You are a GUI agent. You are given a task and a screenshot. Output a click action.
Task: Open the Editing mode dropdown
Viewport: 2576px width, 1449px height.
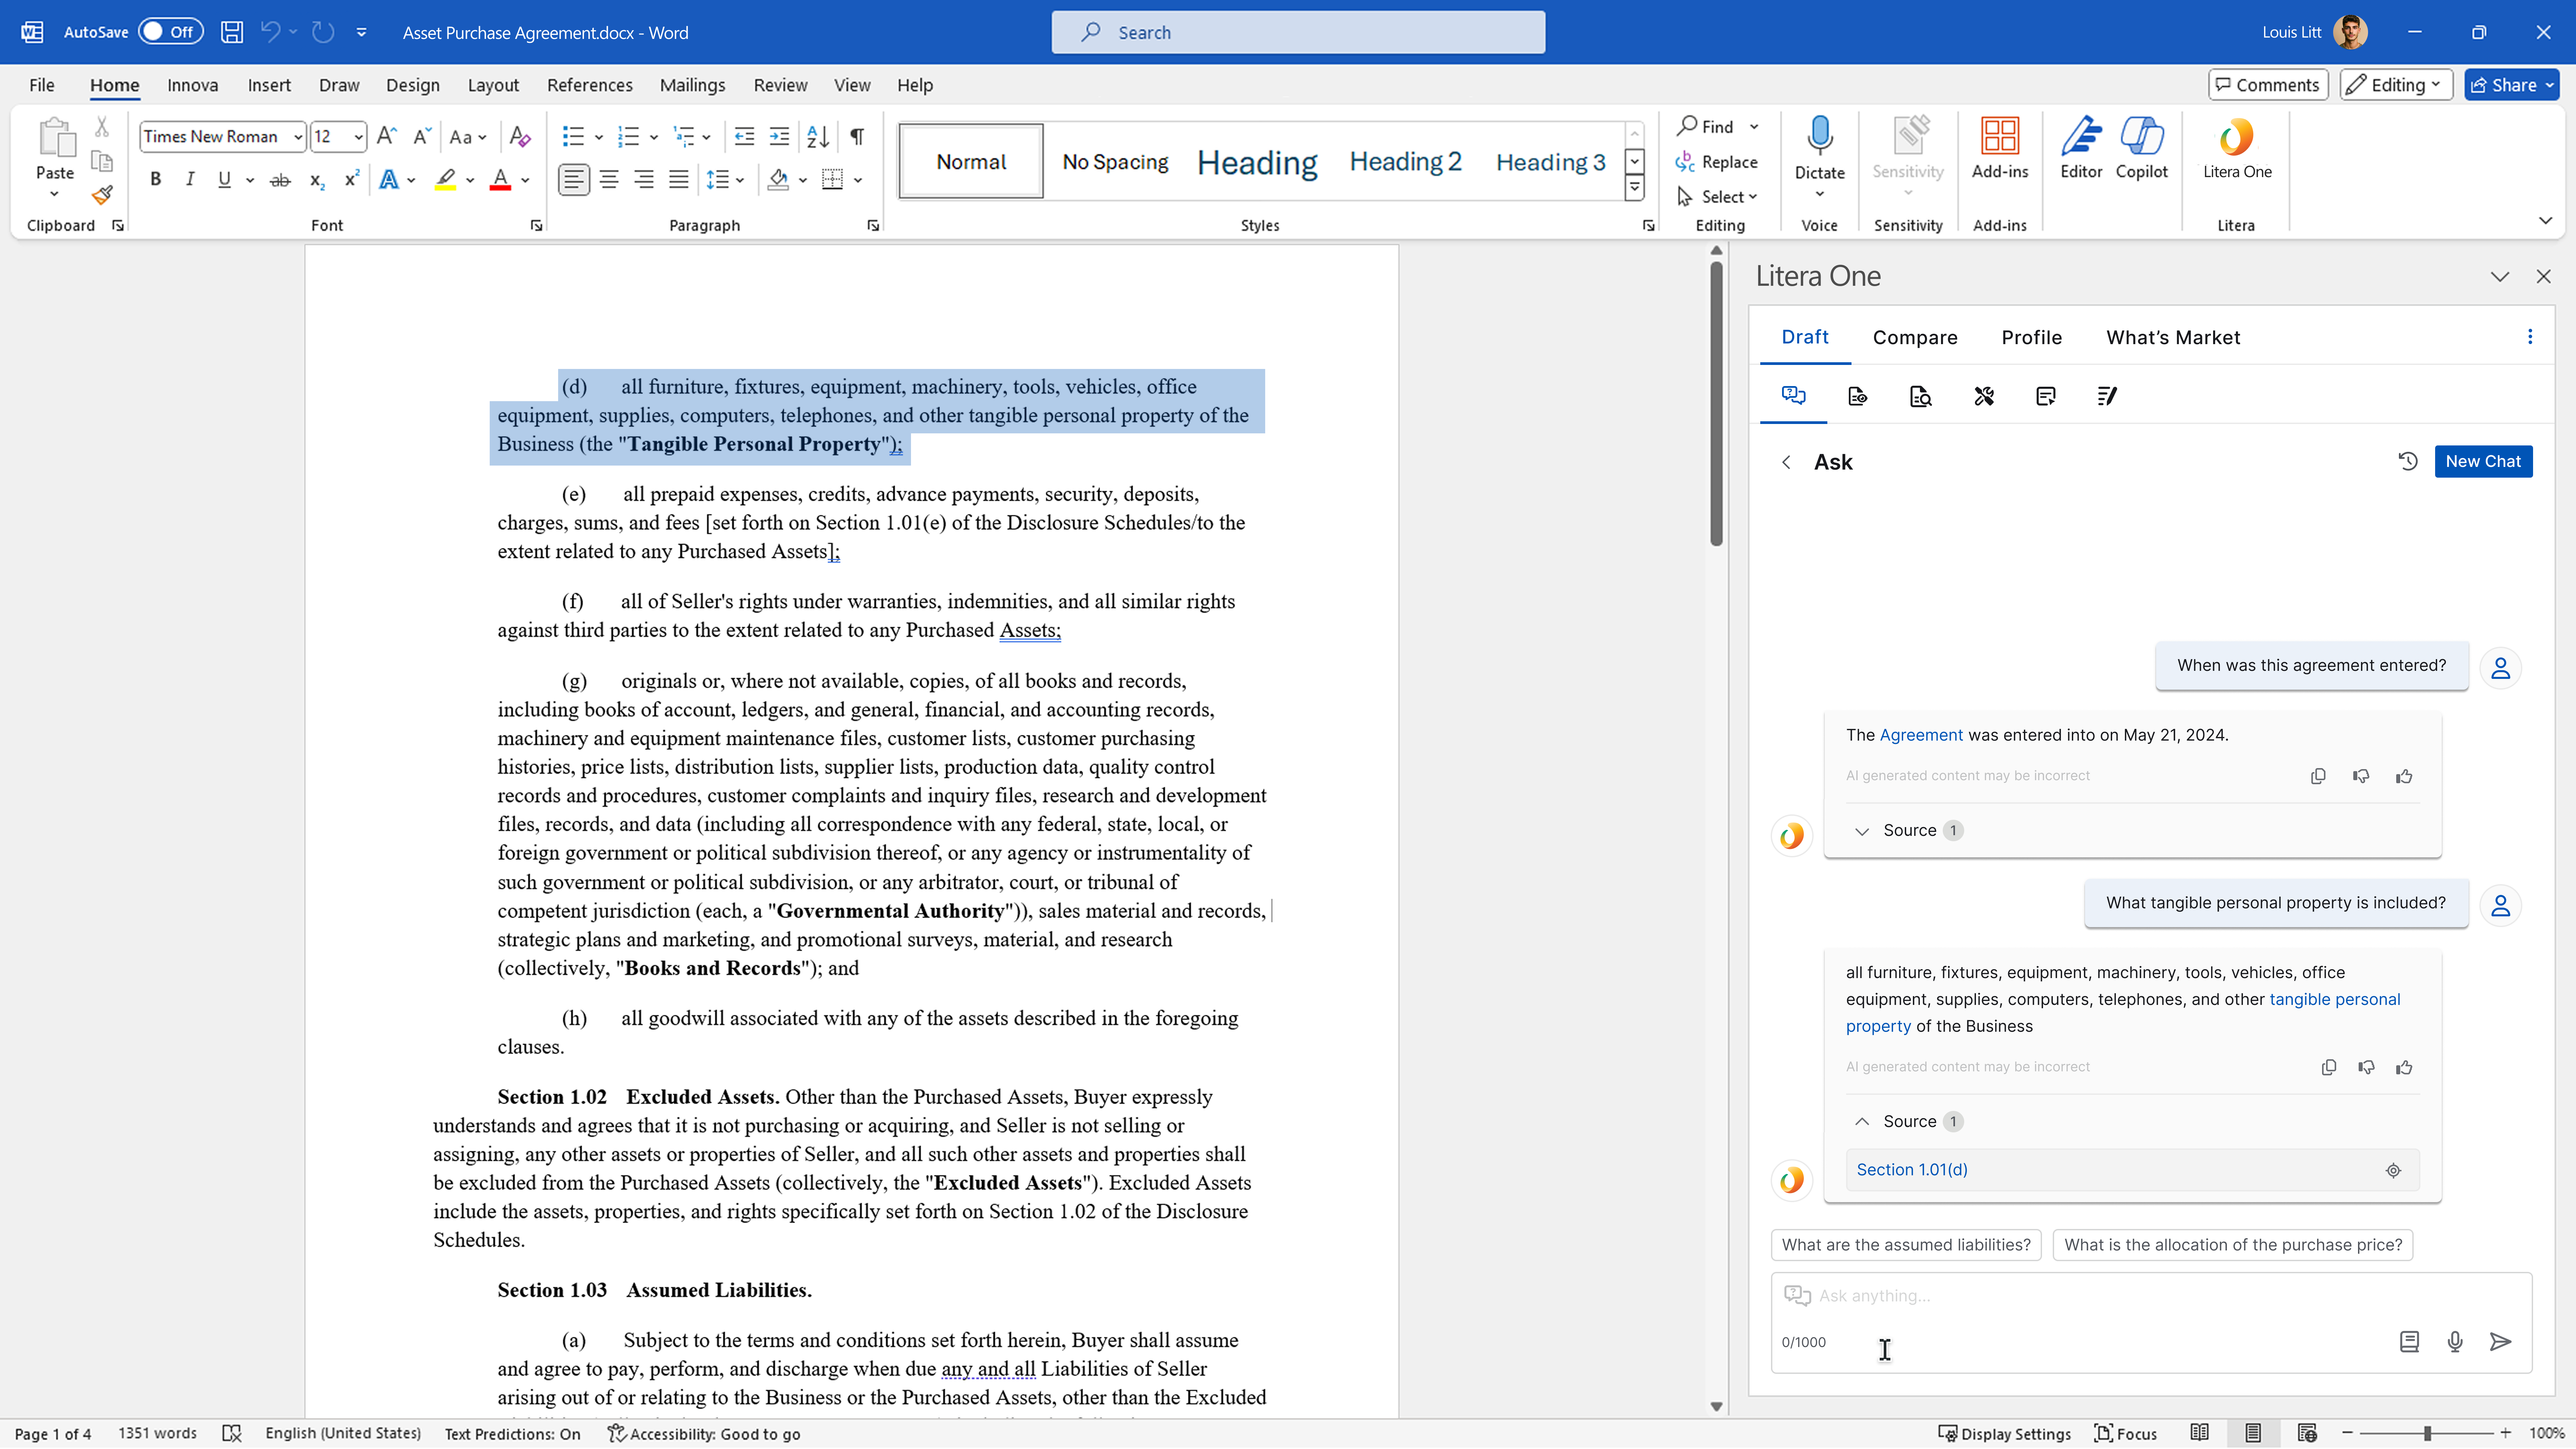[x=2395, y=85]
